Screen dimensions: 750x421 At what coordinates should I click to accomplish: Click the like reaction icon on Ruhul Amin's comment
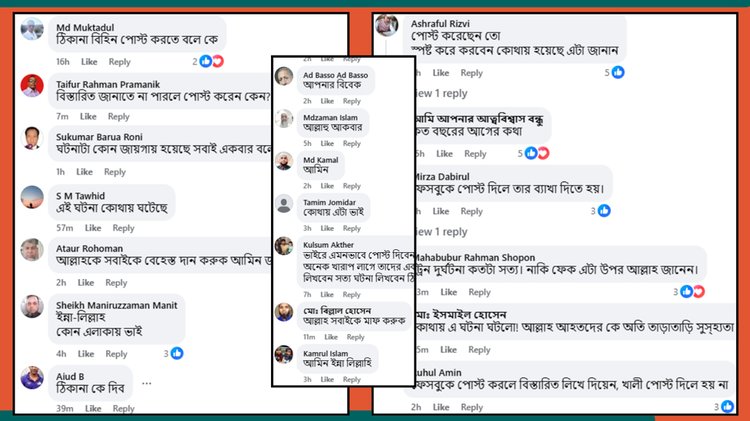coord(728,407)
